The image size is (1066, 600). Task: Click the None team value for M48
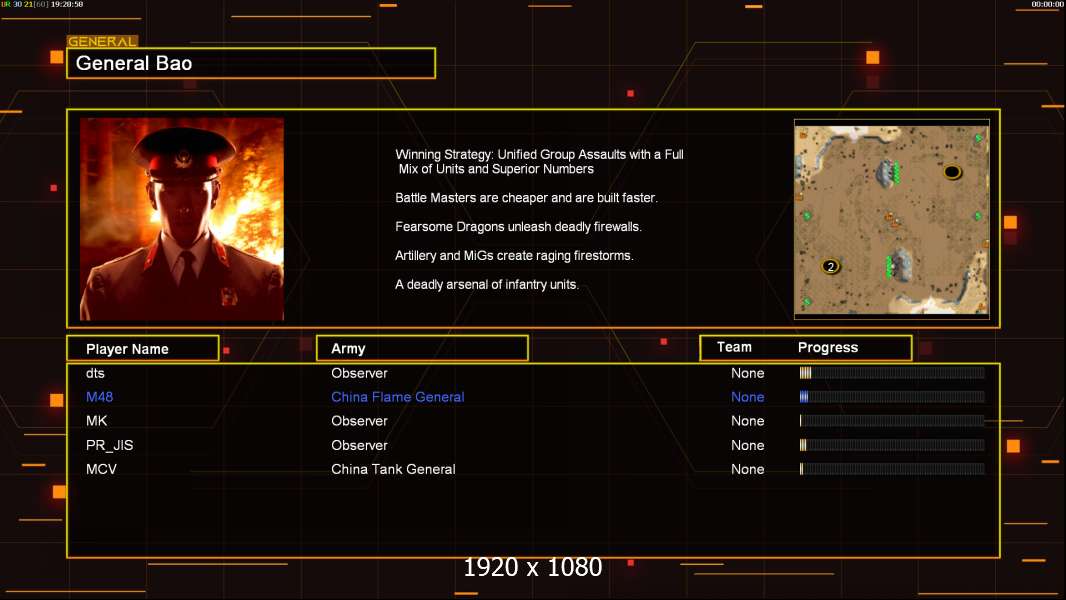tap(747, 397)
